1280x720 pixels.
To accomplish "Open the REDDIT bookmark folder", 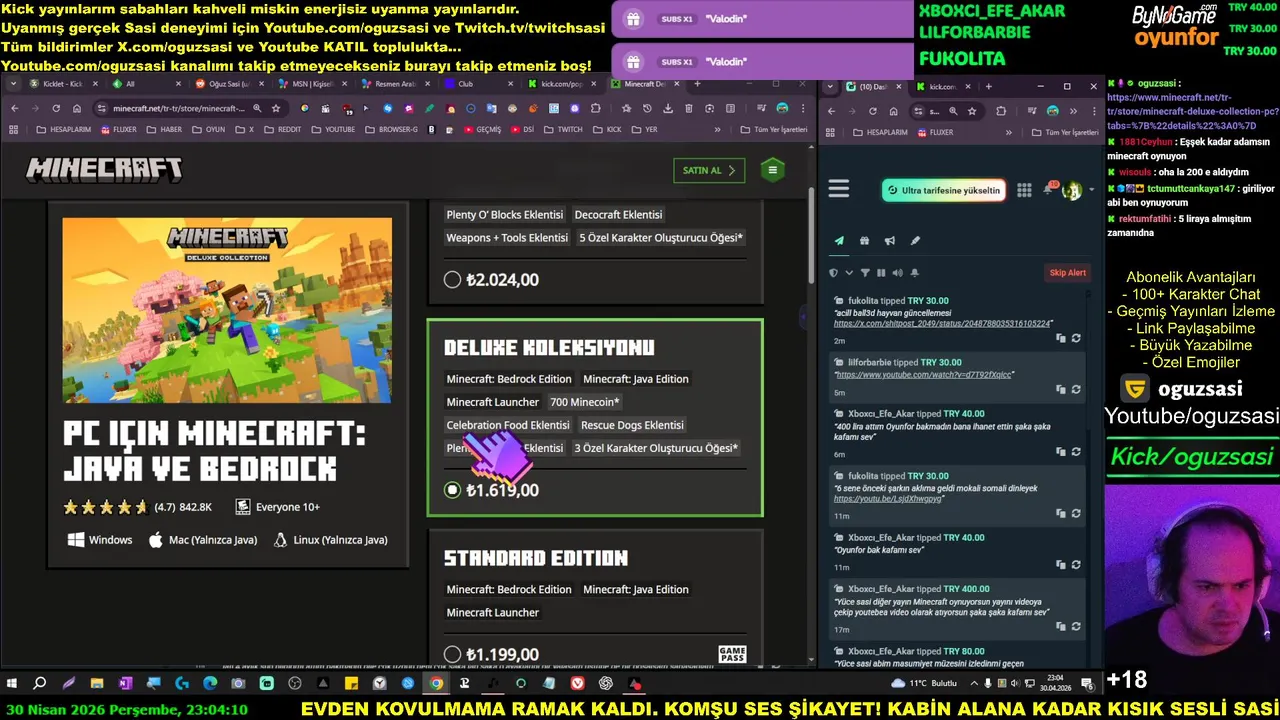I will [x=281, y=129].
